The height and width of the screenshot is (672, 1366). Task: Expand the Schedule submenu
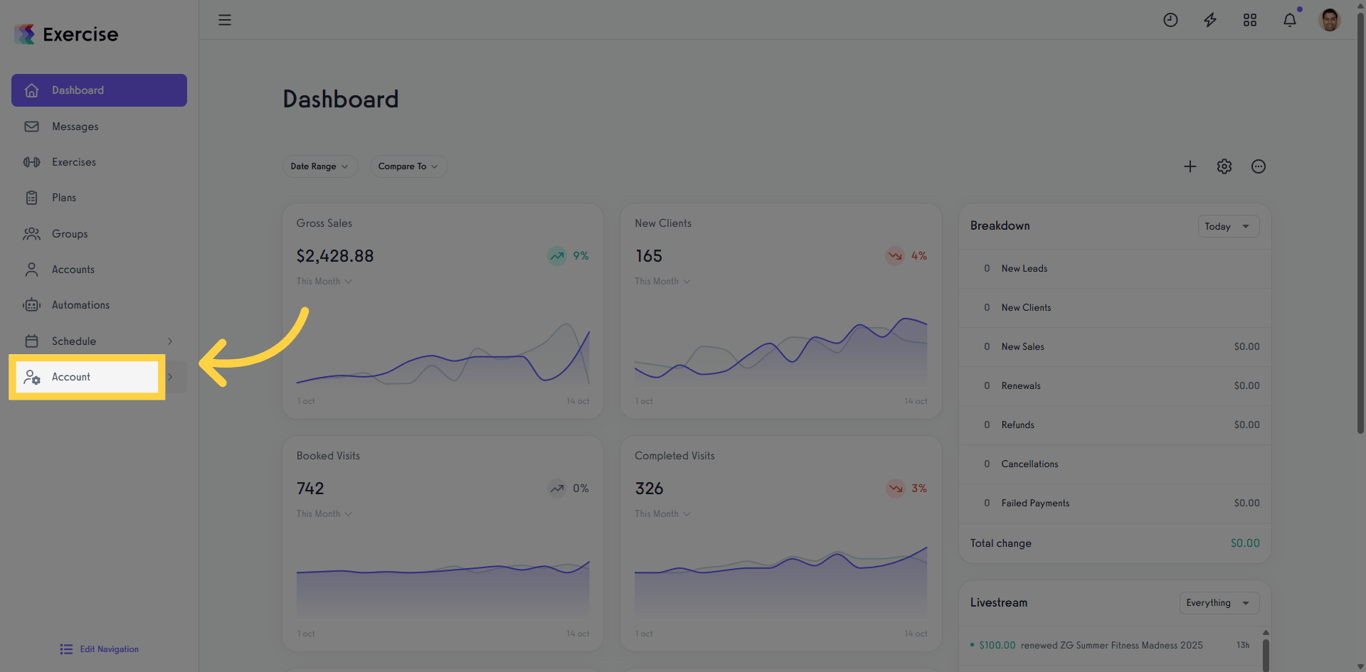(170, 340)
